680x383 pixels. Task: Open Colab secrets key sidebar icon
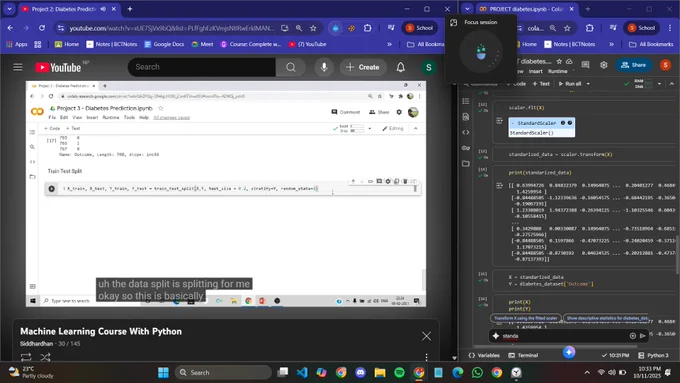coord(466,148)
